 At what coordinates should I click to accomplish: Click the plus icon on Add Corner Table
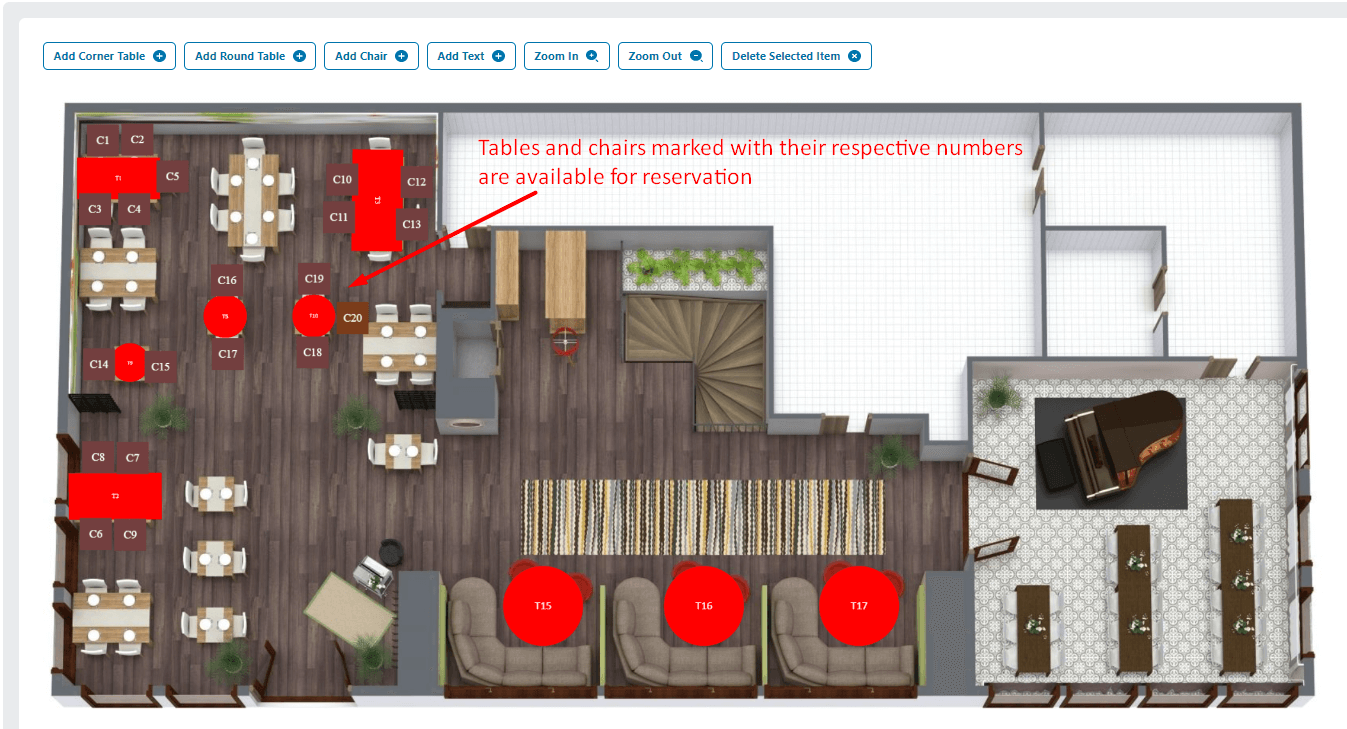162,56
